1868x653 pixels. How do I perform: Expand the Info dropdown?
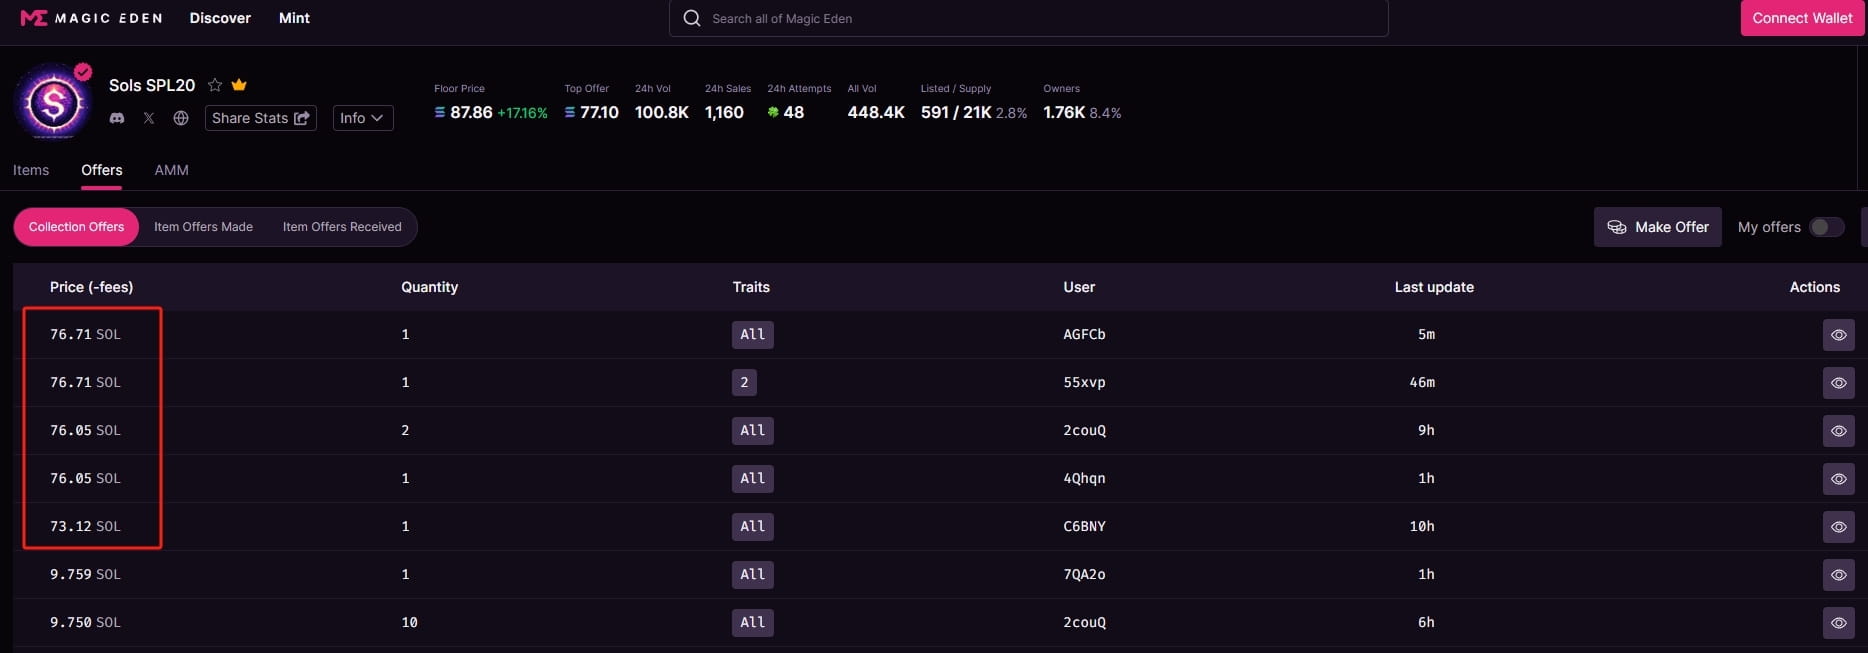point(362,118)
